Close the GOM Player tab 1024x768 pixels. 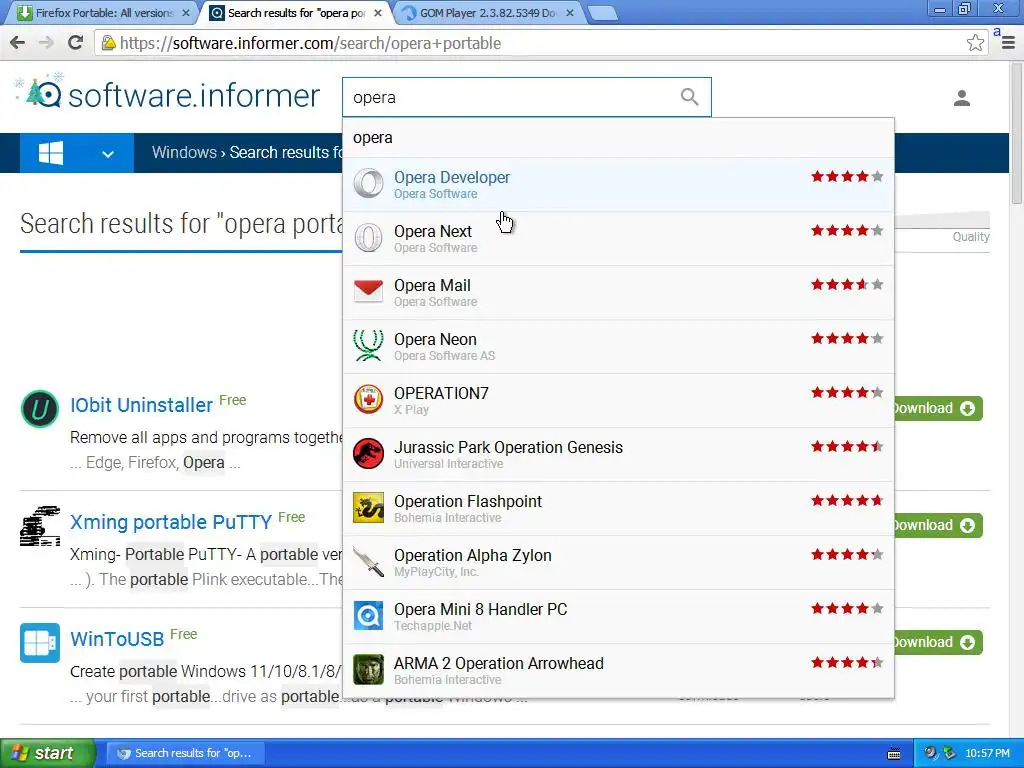point(570,13)
